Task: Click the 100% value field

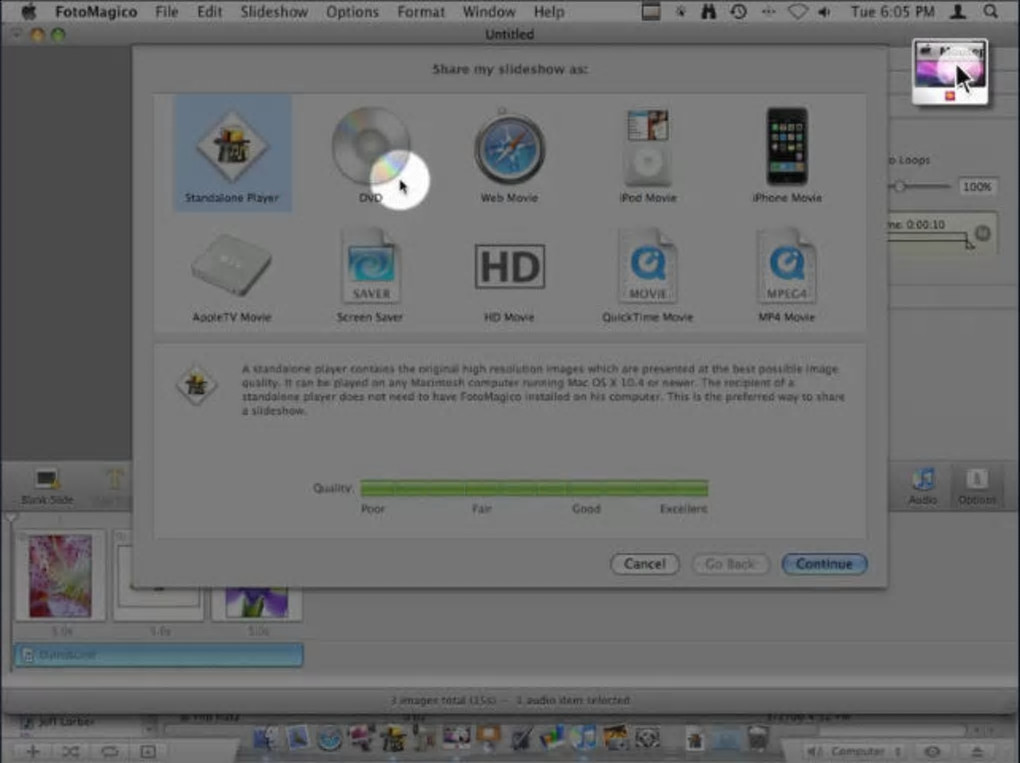Action: click(x=977, y=187)
